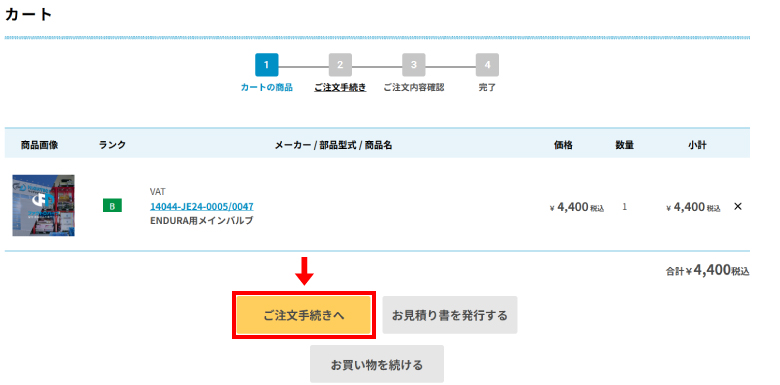Image resolution: width=780 pixels, height=385 pixels.
Task: Click the quantity value 1
Action: pyautogui.click(x=624, y=207)
